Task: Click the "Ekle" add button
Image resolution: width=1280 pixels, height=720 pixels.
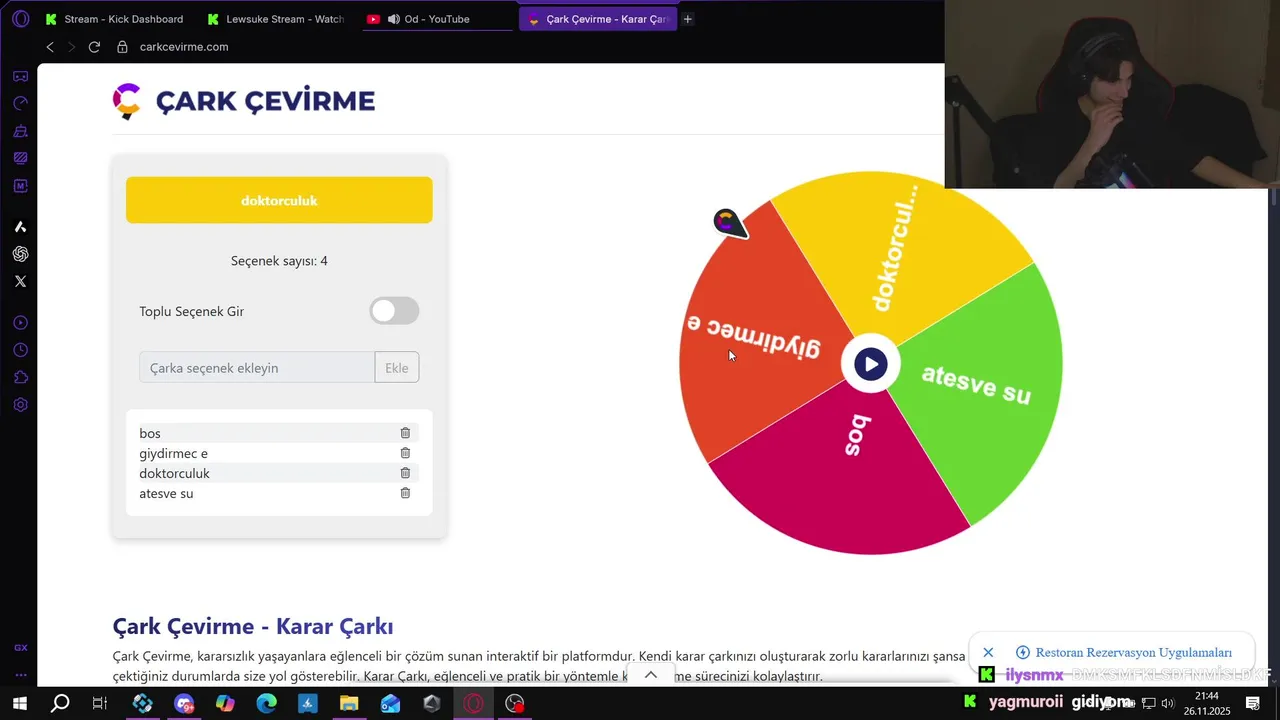Action: tap(397, 367)
